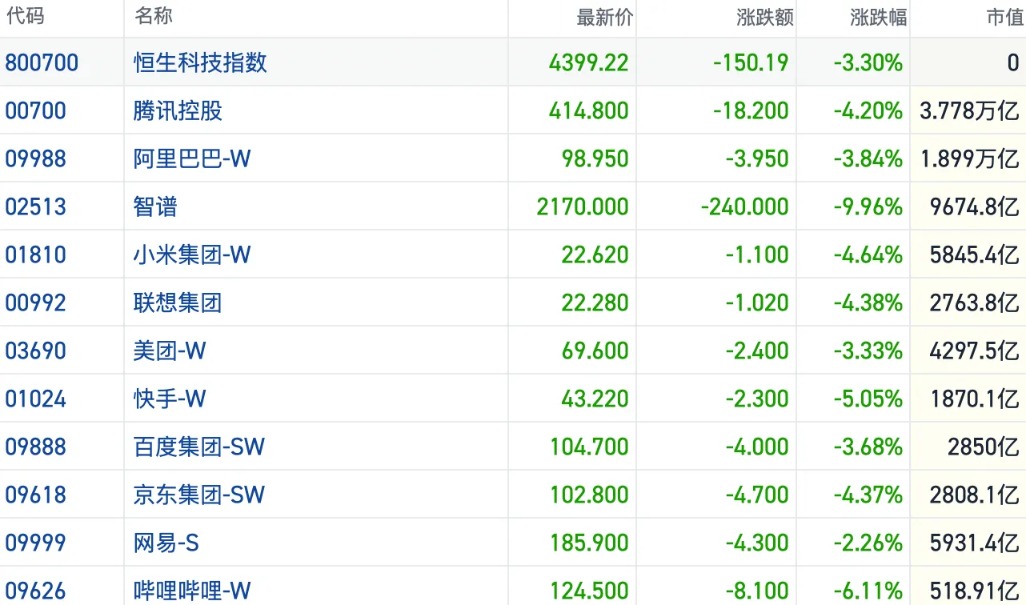1026x605 pixels.
Task: Select stock code 09618
Action: (35, 494)
